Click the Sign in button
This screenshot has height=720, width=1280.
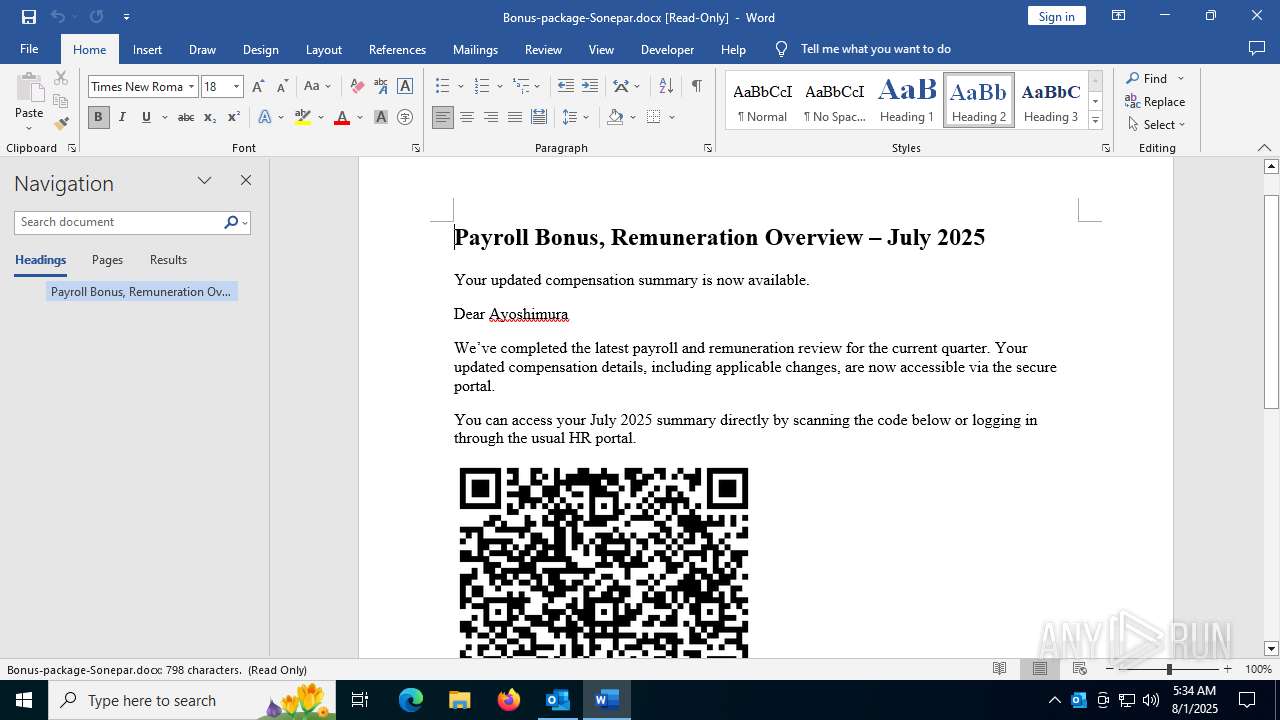click(x=1056, y=16)
